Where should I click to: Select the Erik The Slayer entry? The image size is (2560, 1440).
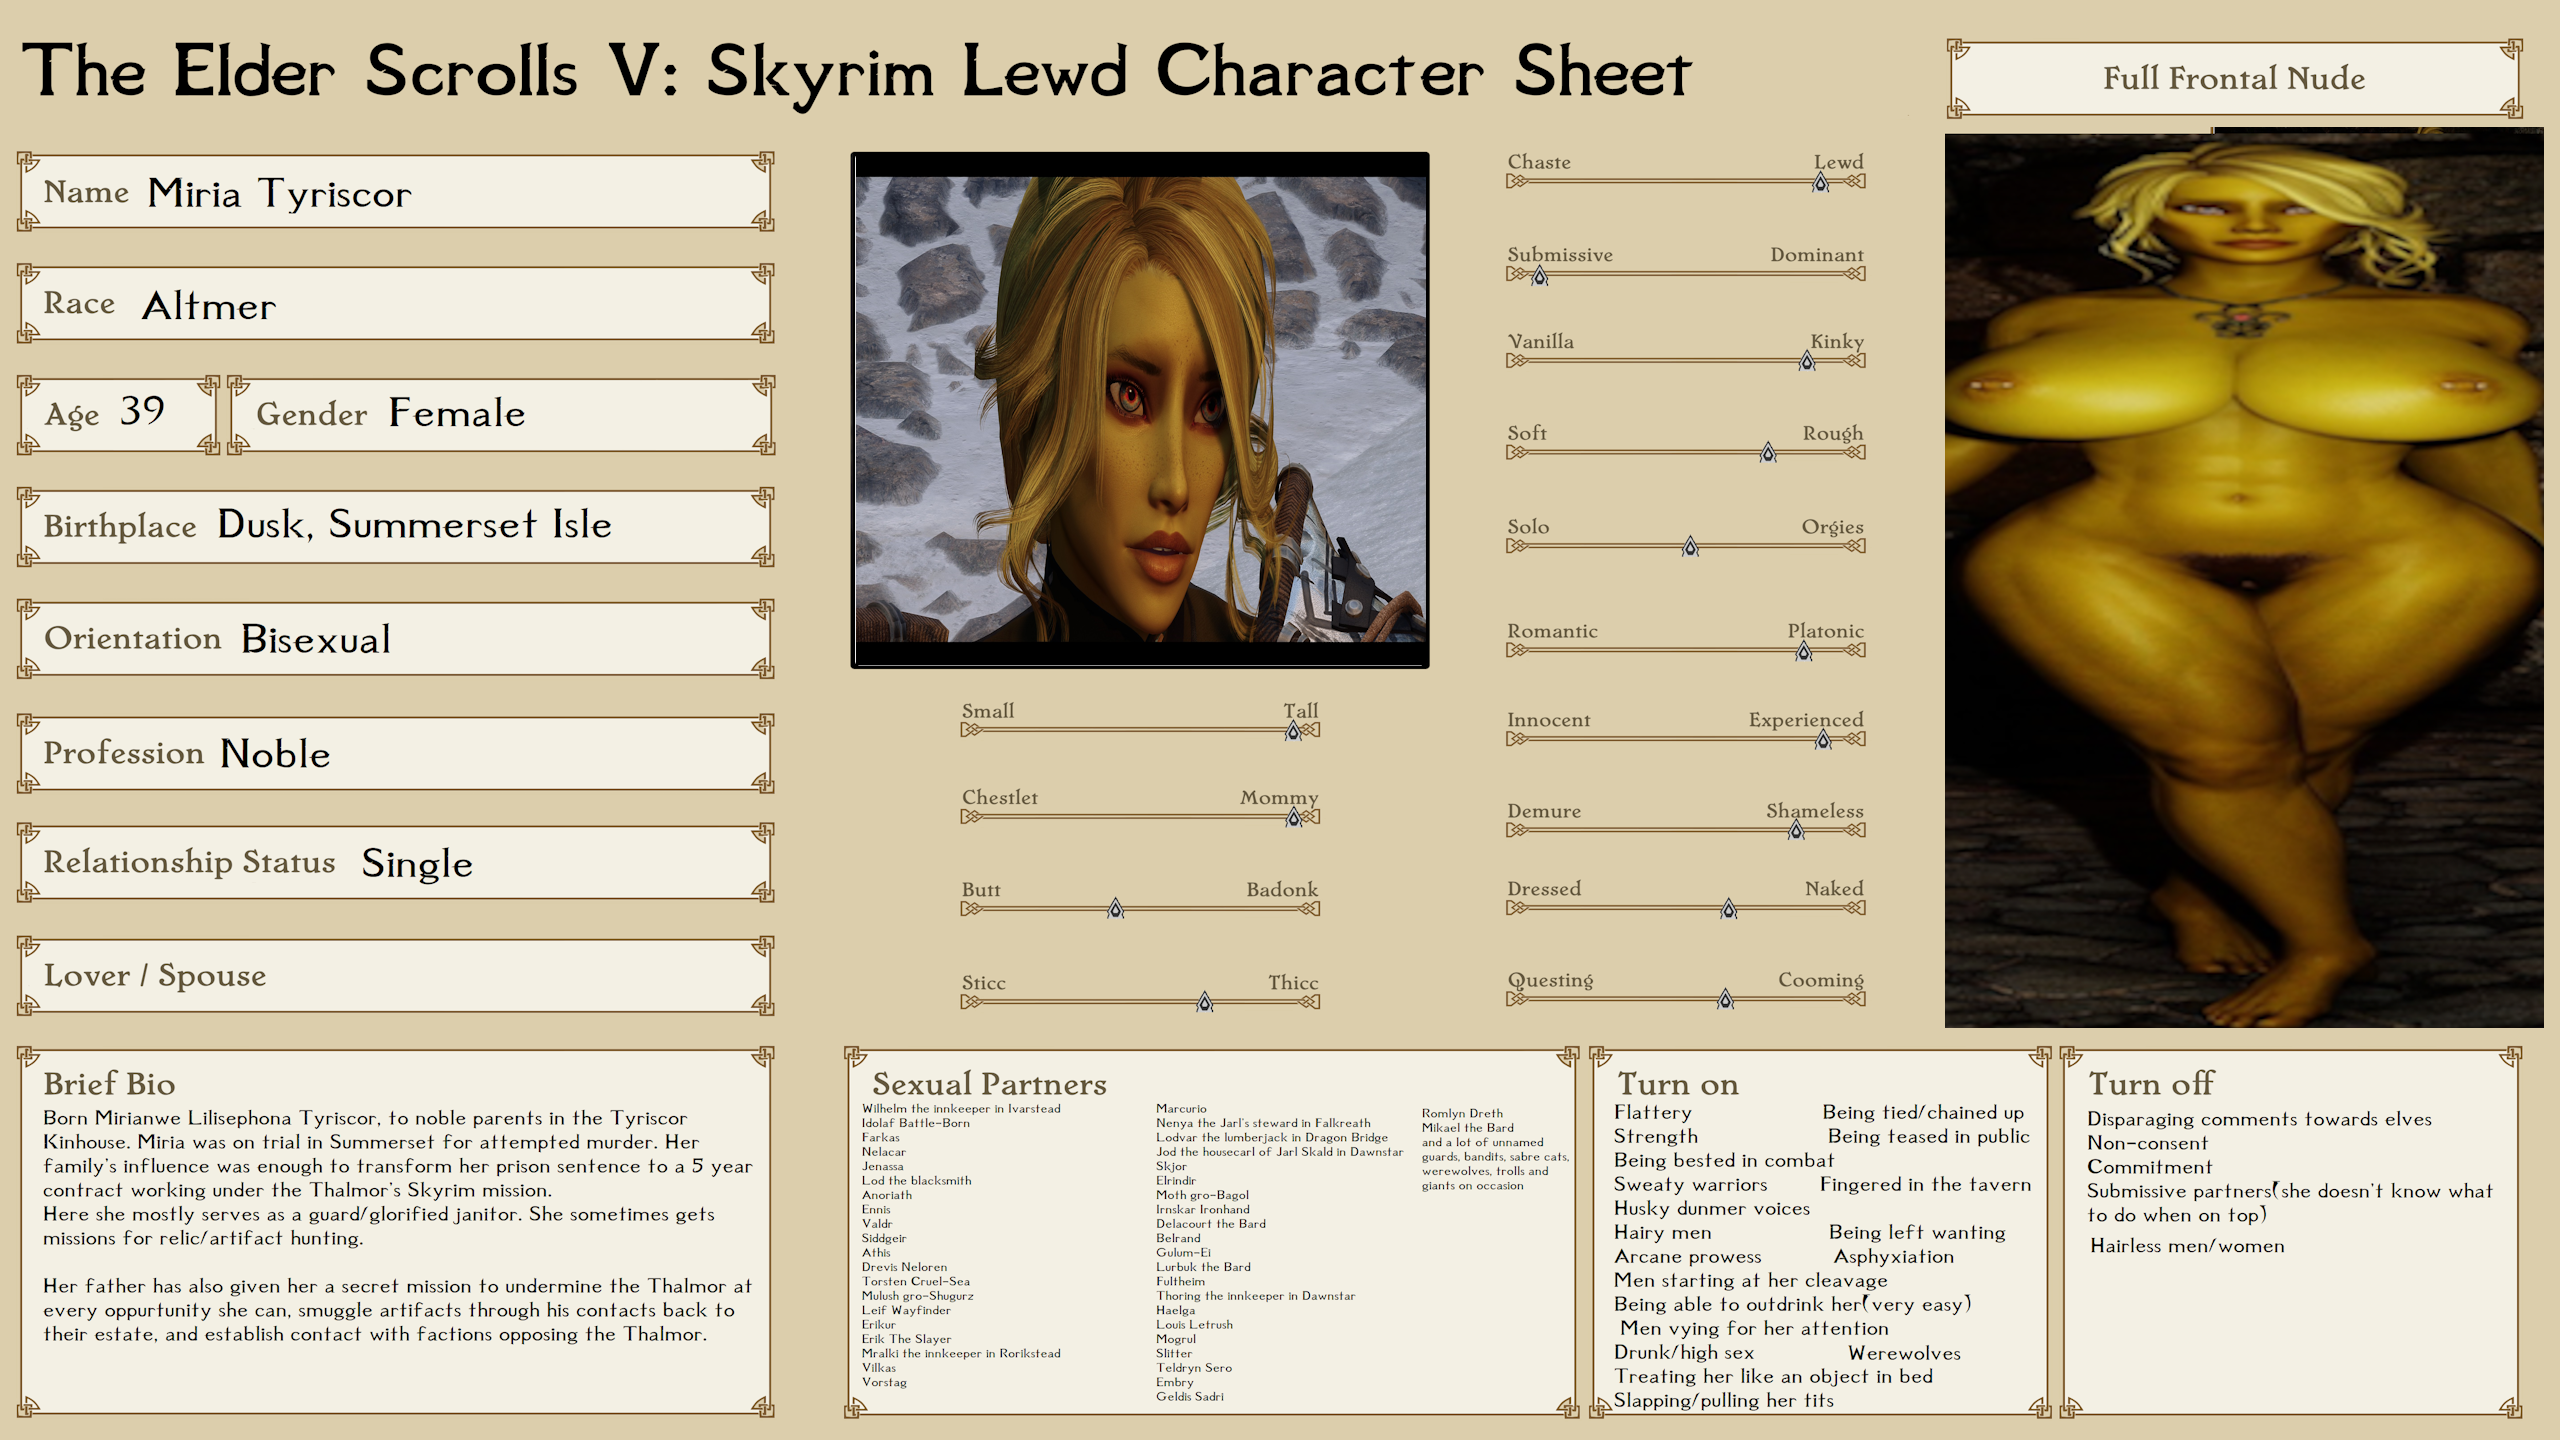tap(907, 1339)
